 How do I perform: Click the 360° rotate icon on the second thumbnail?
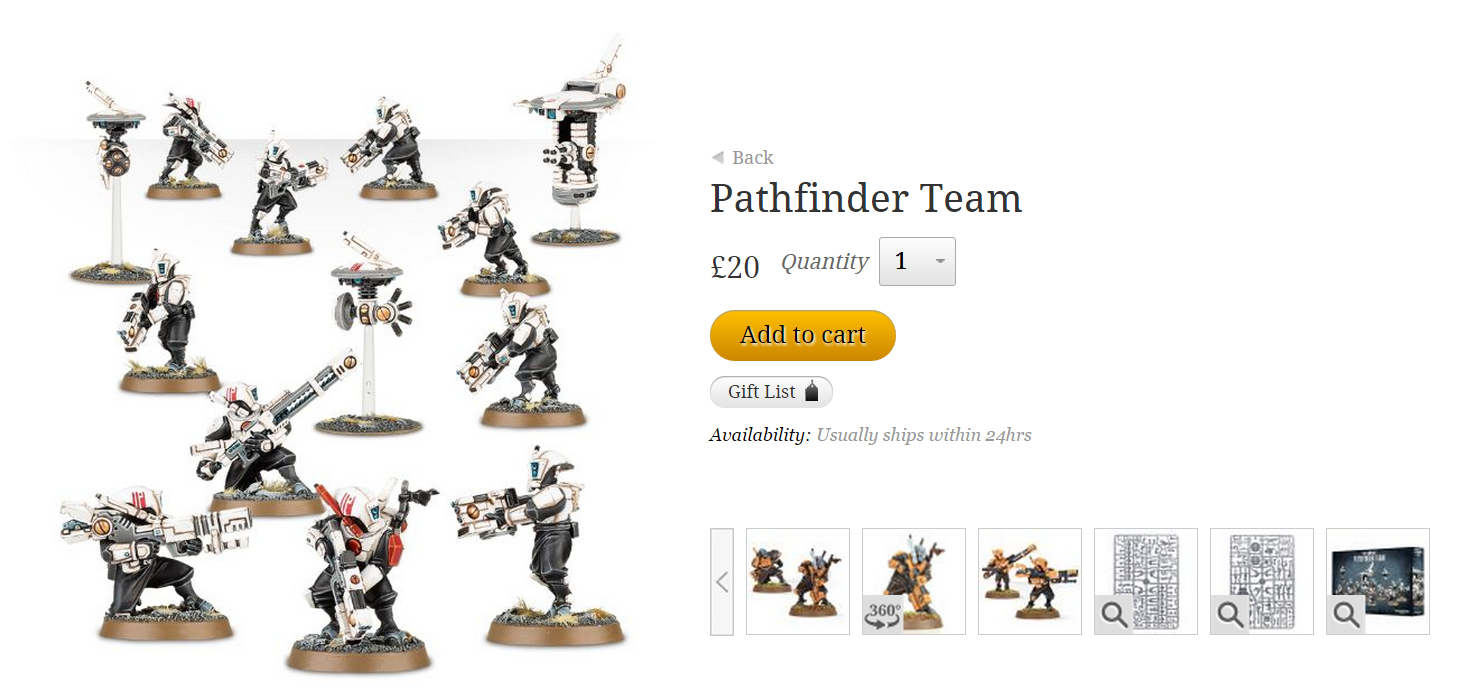[883, 615]
